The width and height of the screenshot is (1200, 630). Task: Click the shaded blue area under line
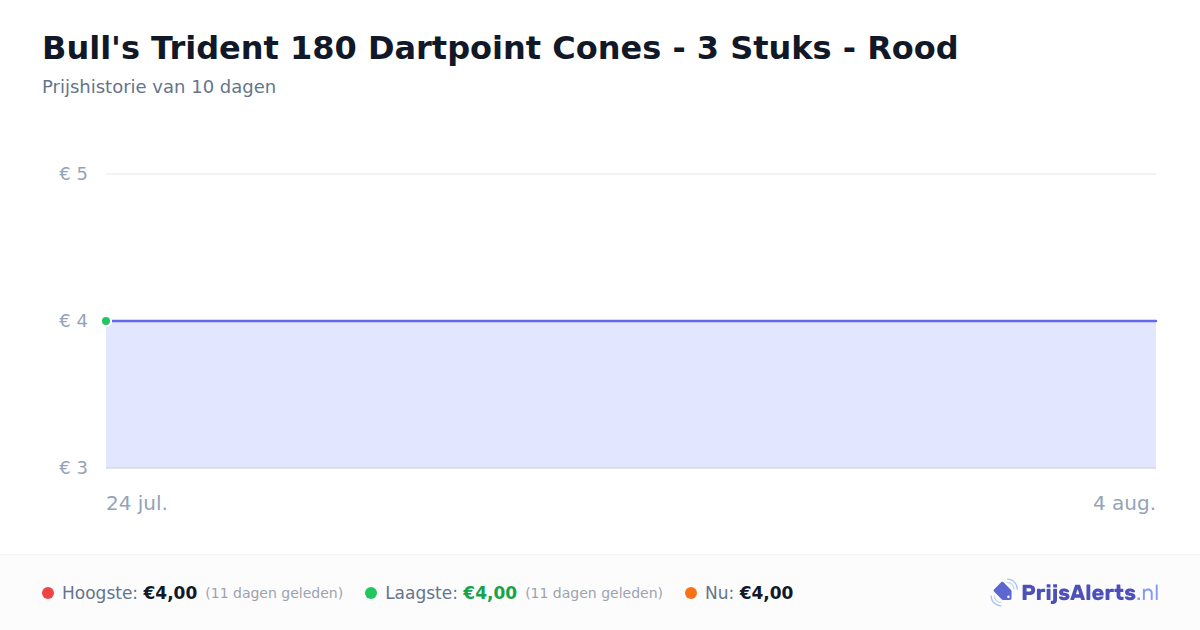(x=631, y=395)
